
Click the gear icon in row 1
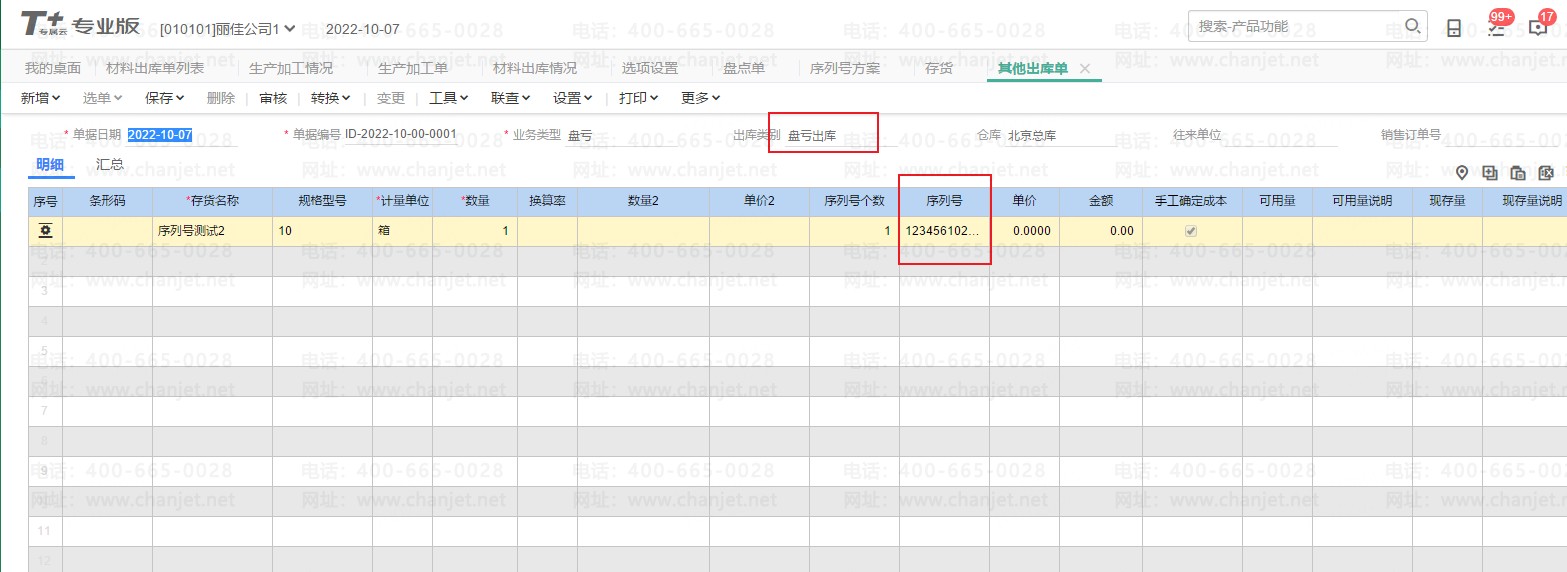45,231
